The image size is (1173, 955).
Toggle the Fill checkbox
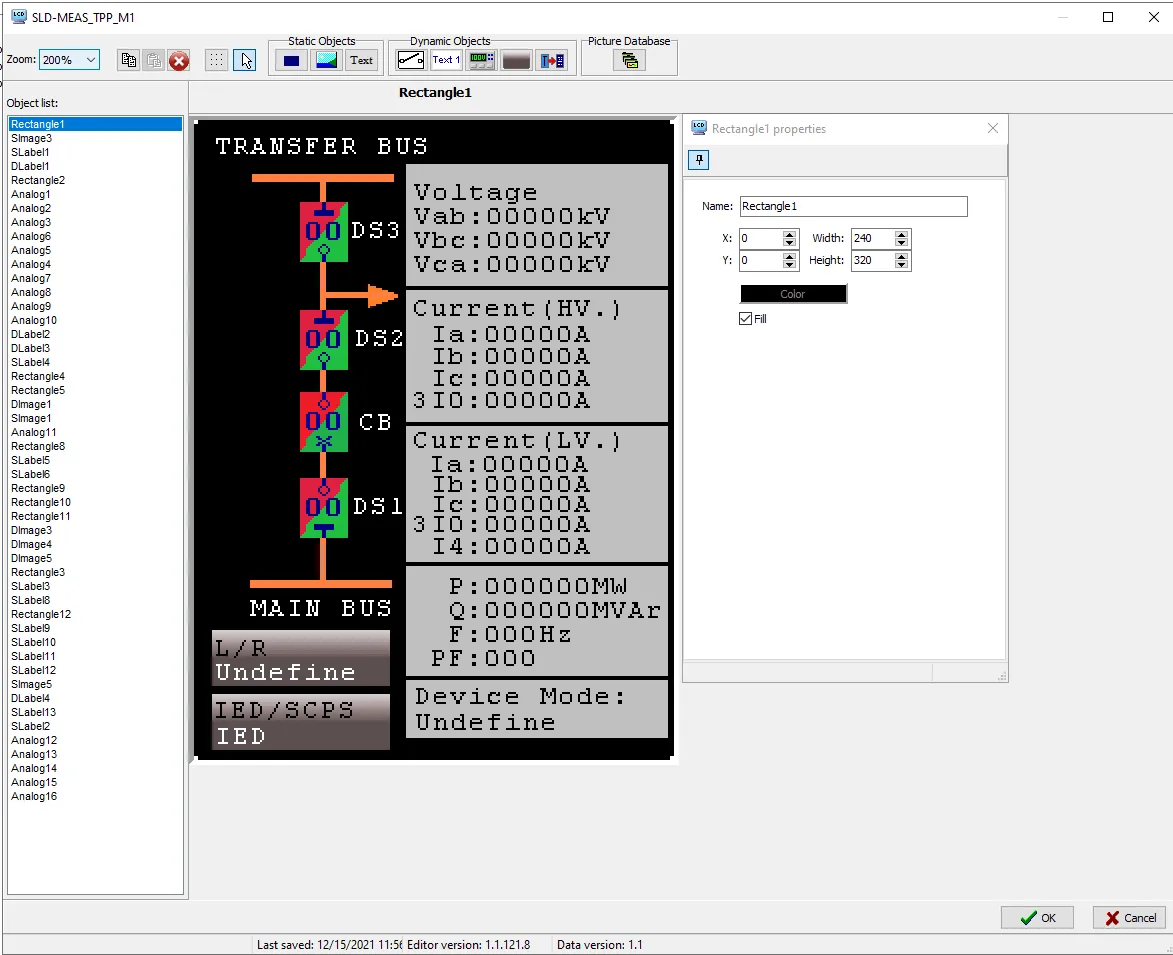[x=745, y=319]
